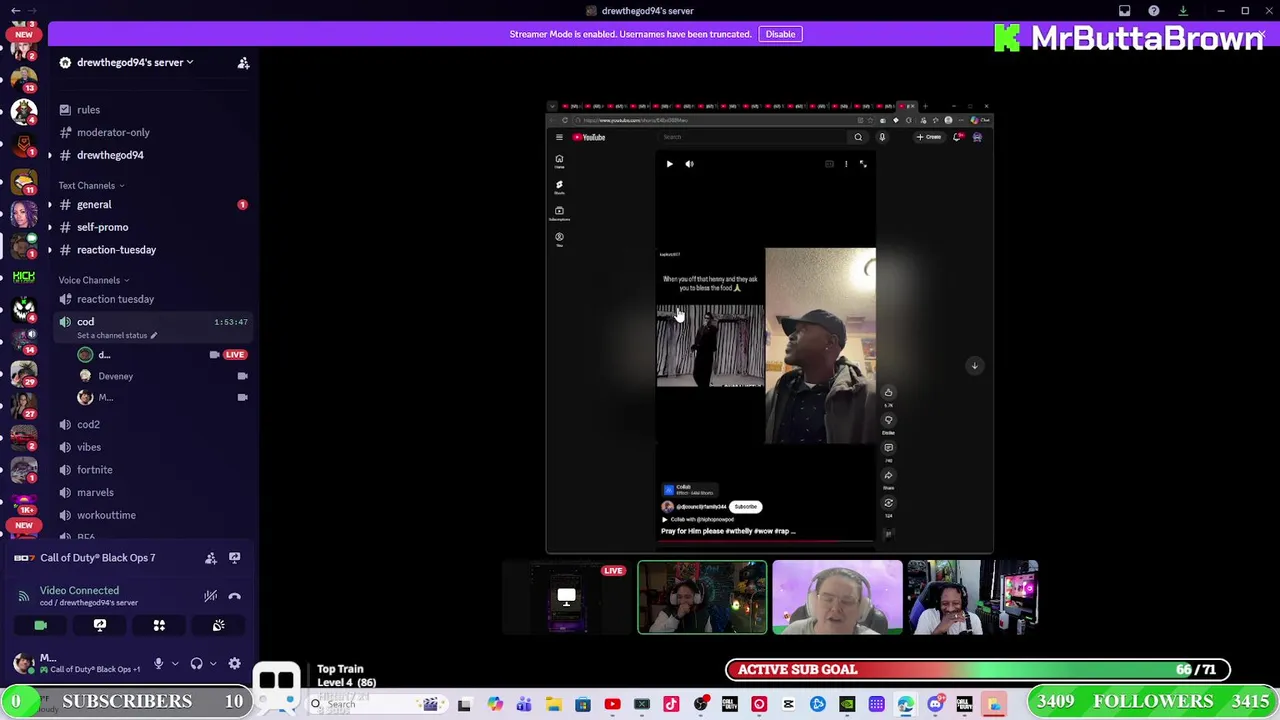This screenshot has height=720, width=1280.
Task: Open the moderator-only channel
Action: tap(113, 132)
